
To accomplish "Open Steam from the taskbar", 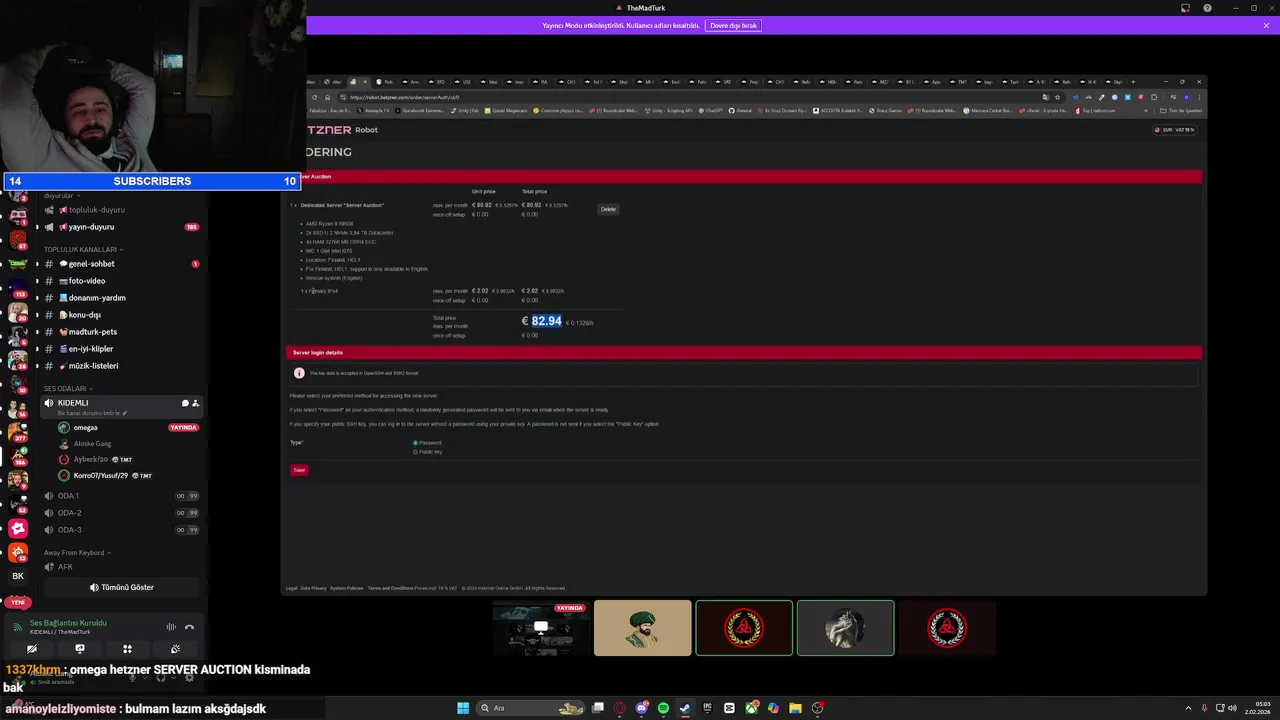I will 685,708.
